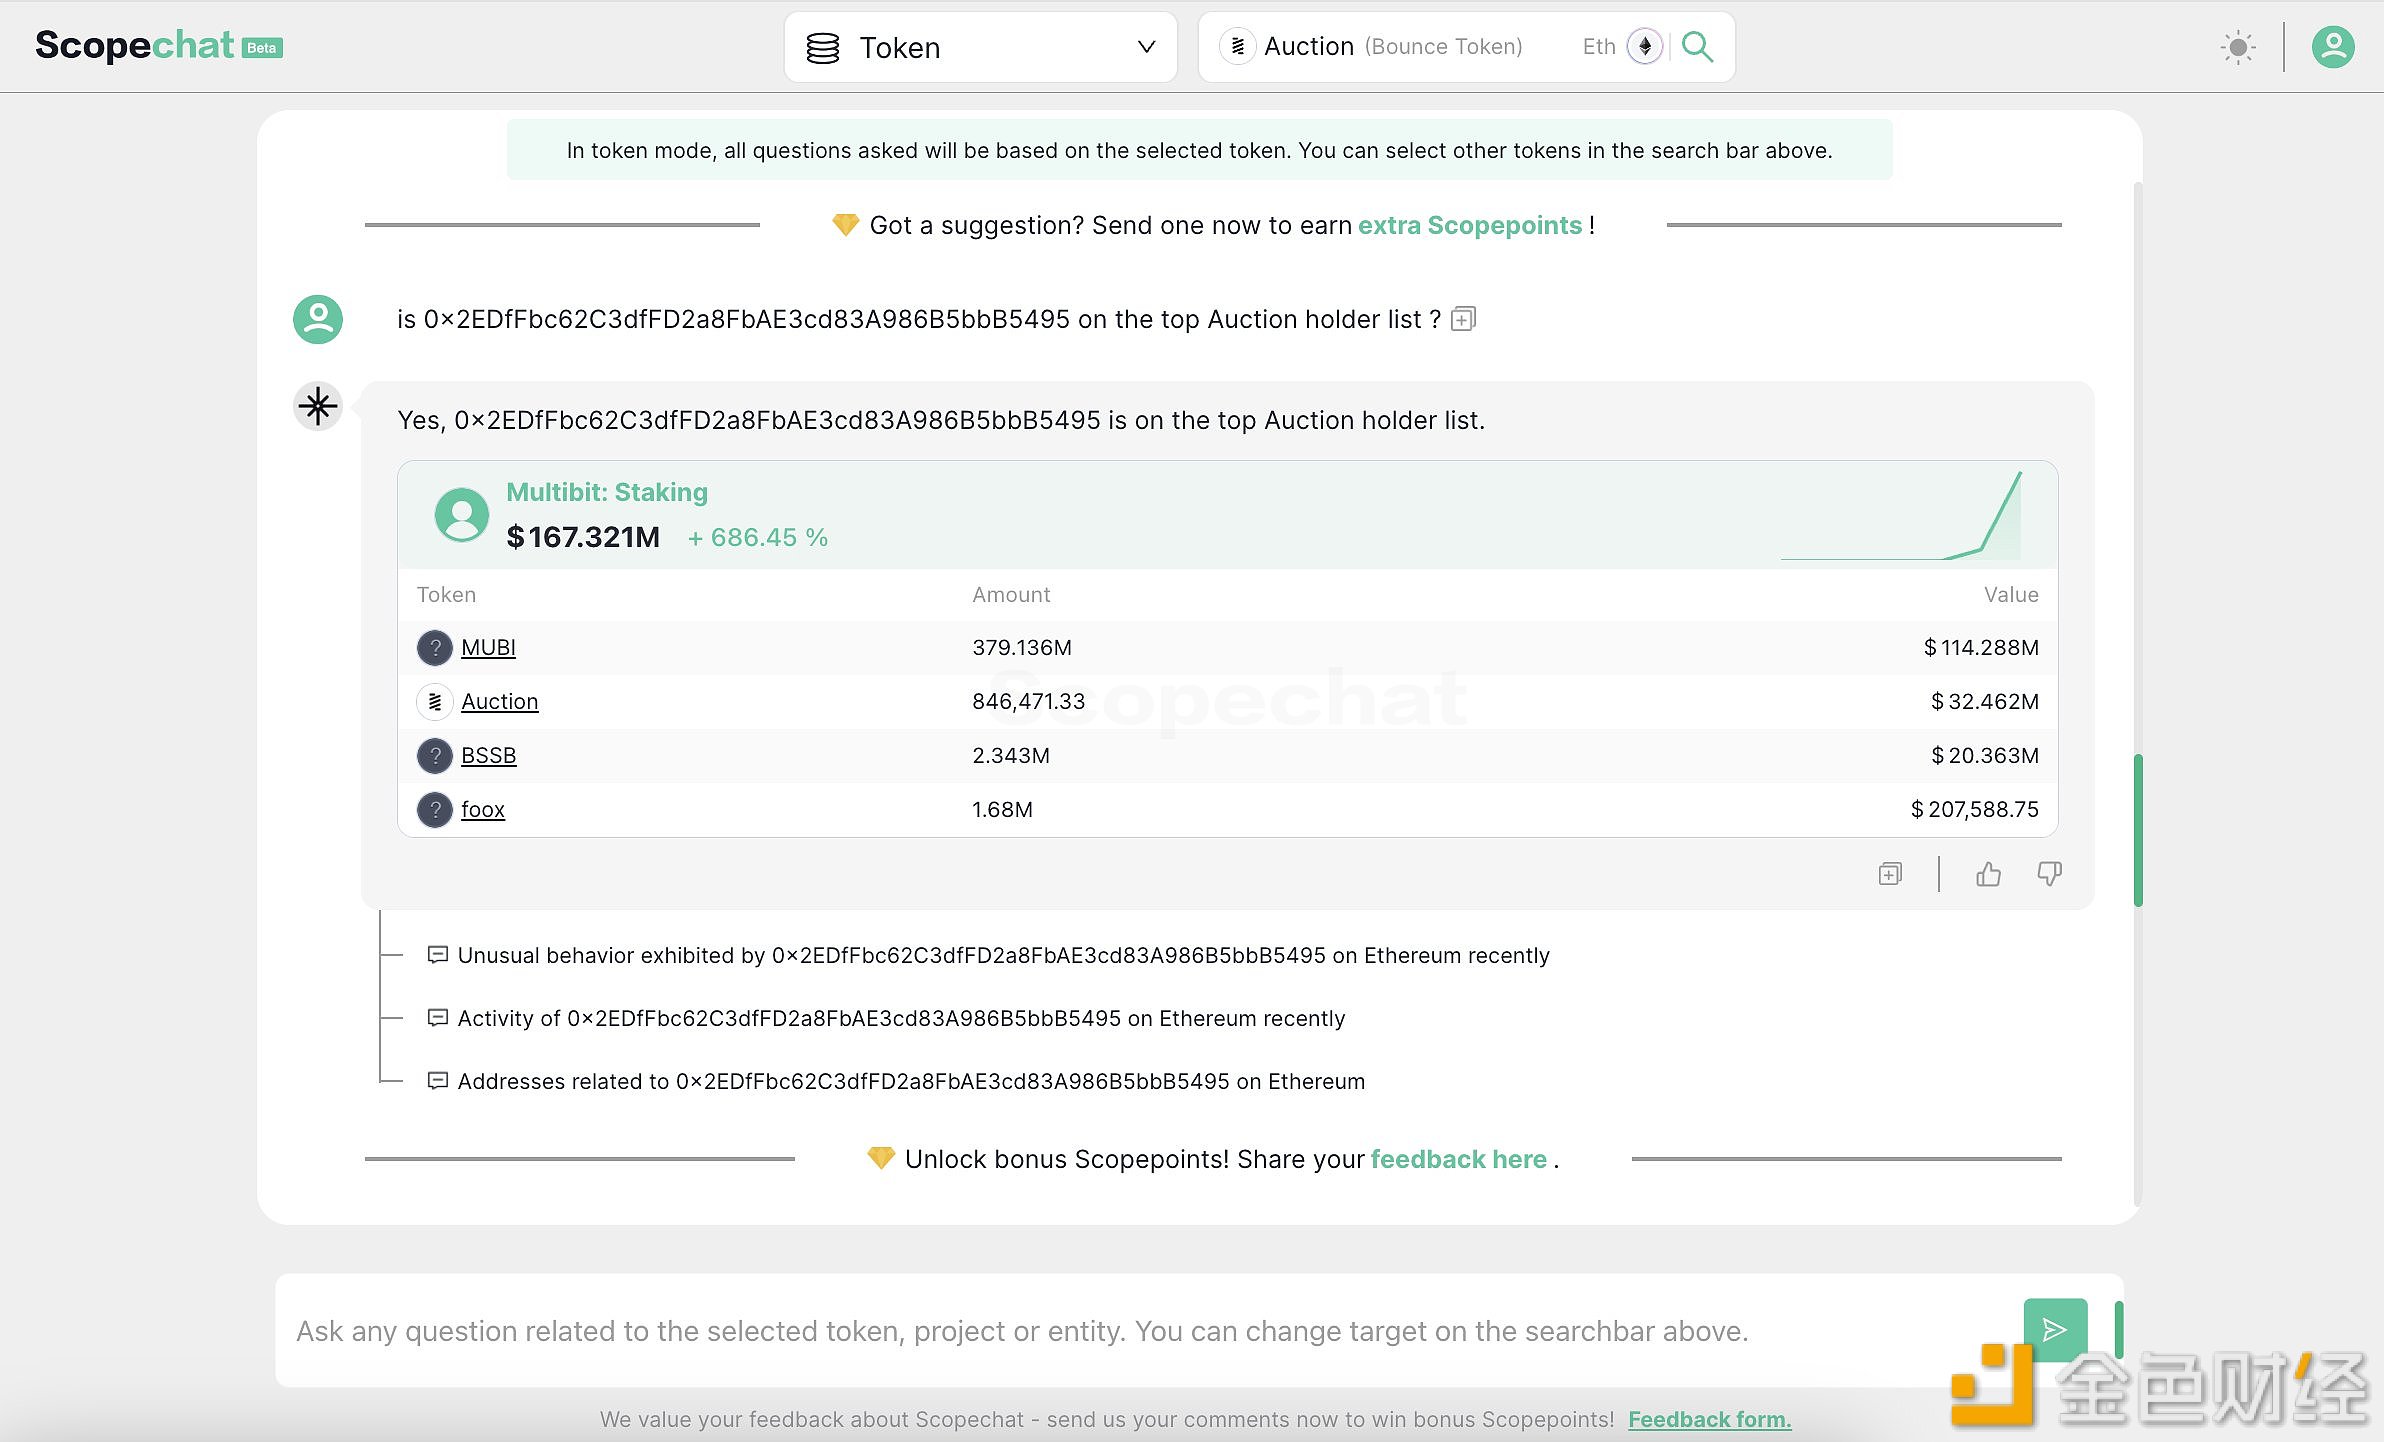
Task: Click the magnifying glass search icon
Action: (1698, 47)
